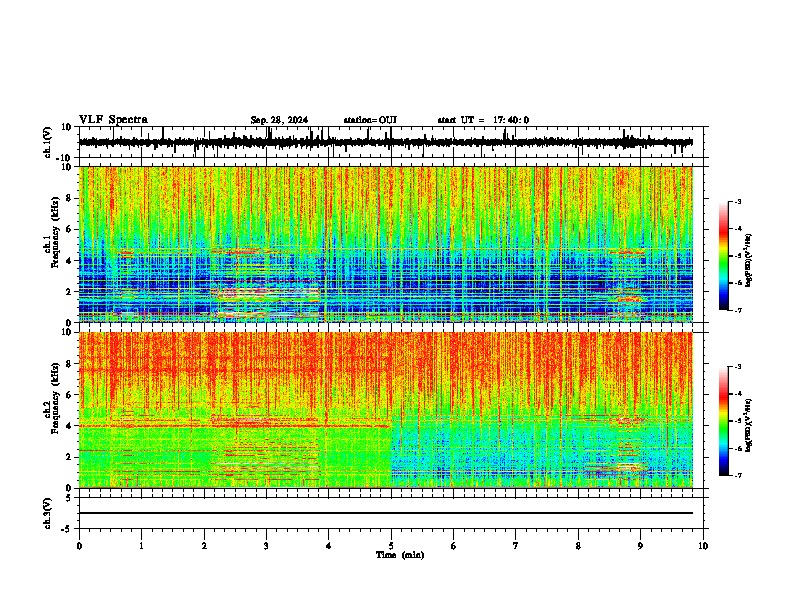Click the "Time (min)" axis label
Image resolution: width=792 pixels, height=612 pixels.
400,555
